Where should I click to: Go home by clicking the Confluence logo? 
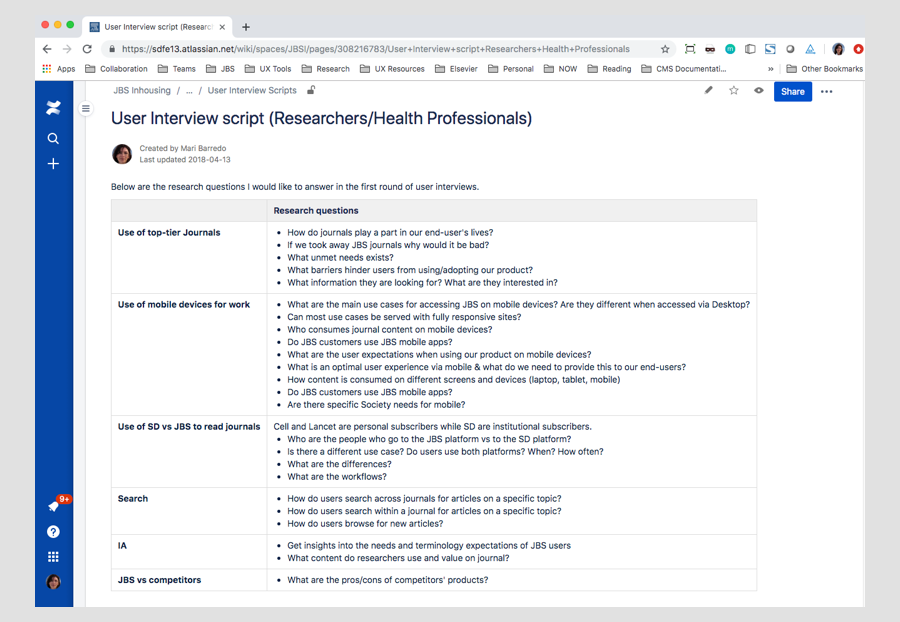click(53, 107)
